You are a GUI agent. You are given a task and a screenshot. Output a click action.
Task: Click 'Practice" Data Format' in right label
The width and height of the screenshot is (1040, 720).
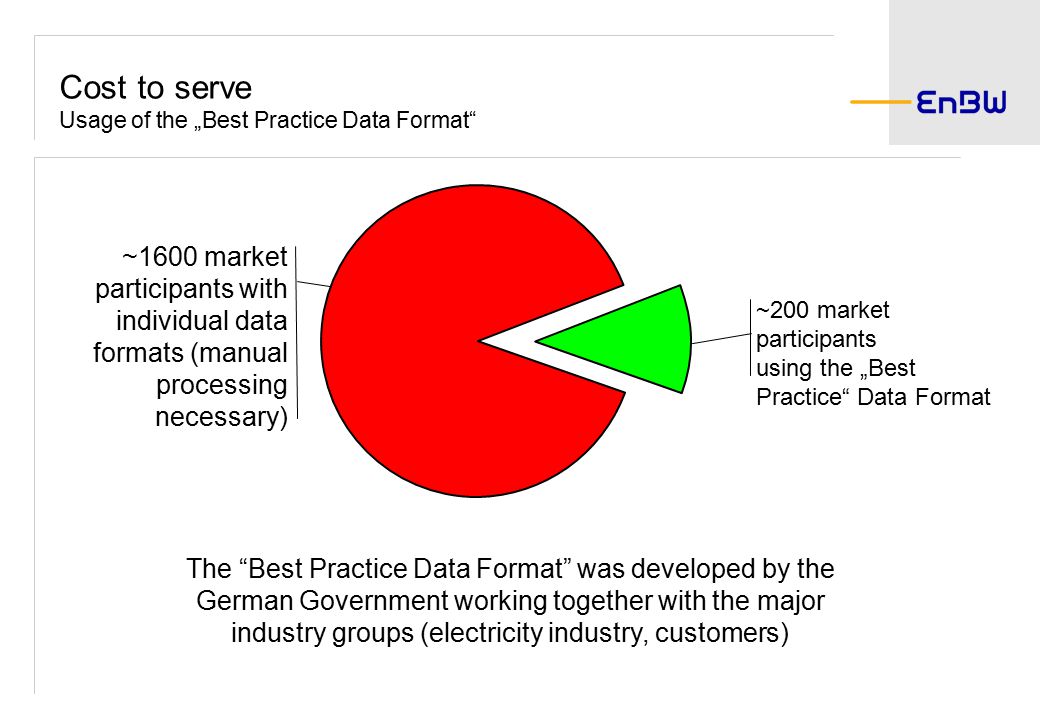pos(873,397)
